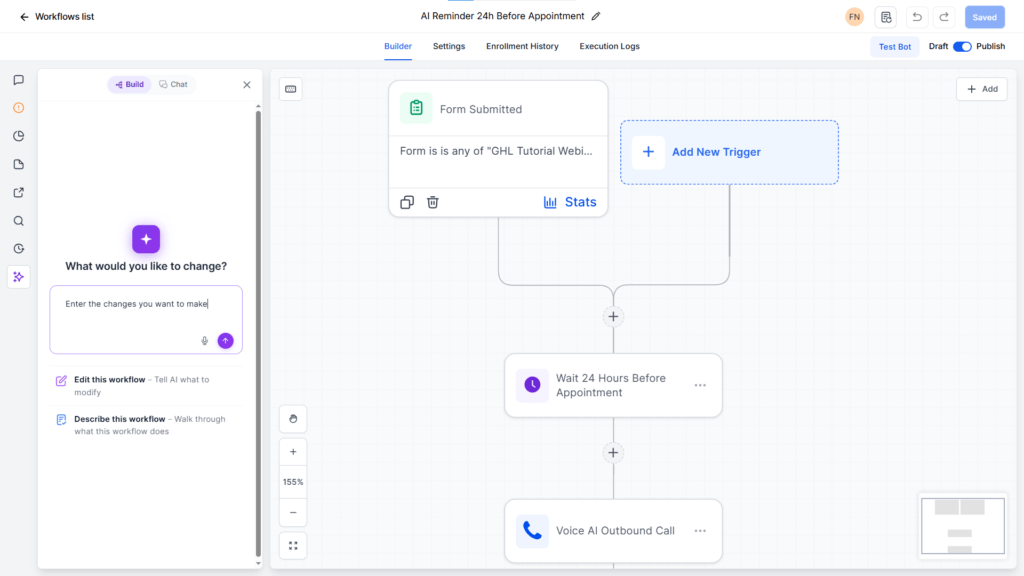Image resolution: width=1024 pixels, height=576 pixels.
Task: Open the orange alert icon in sidebar
Action: [x=18, y=108]
